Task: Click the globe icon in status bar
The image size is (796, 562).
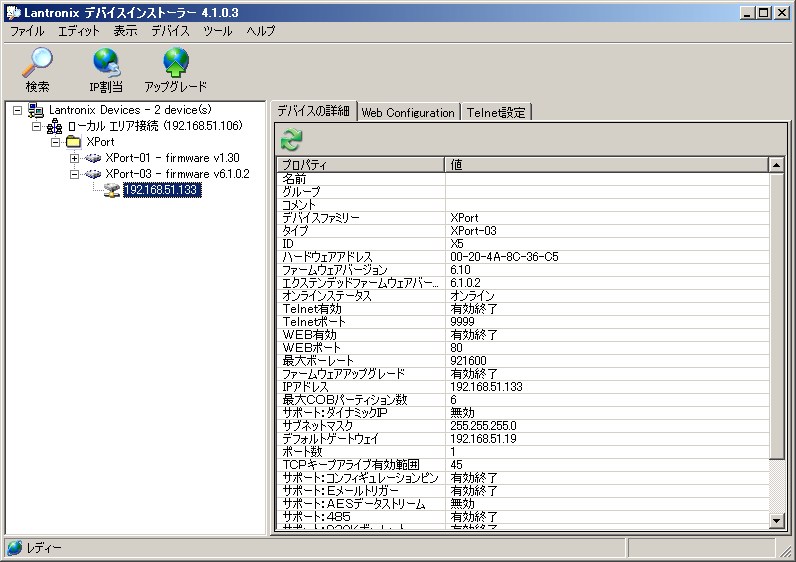Action: pyautogui.click(x=14, y=548)
